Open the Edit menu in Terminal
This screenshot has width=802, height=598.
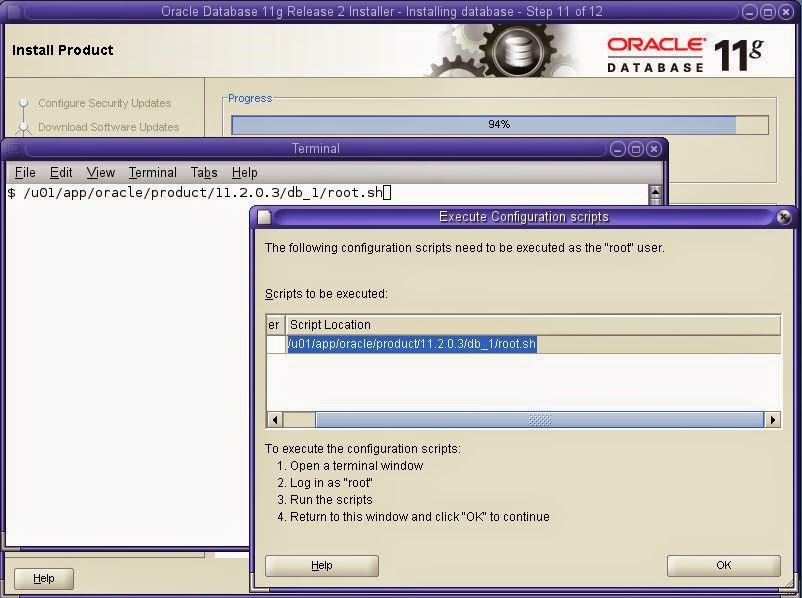tap(61, 173)
